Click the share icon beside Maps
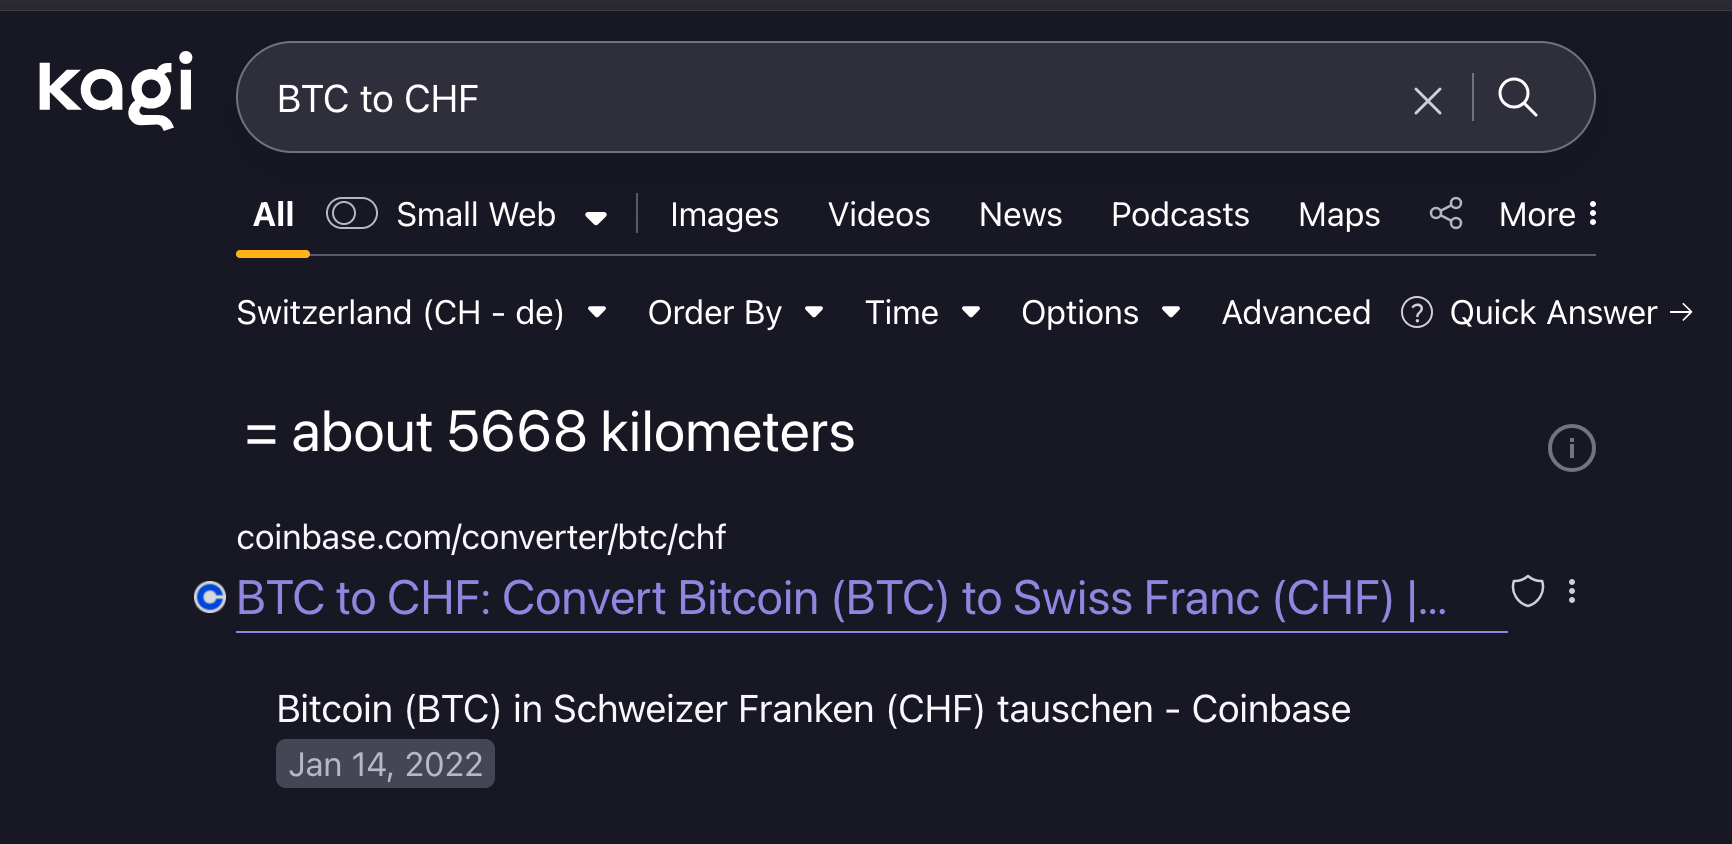 click(1445, 214)
